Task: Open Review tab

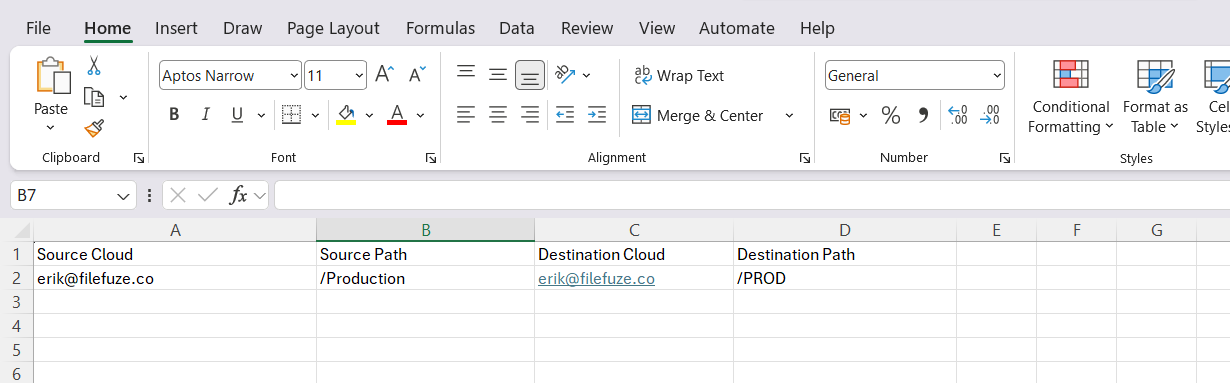Action: click(x=587, y=28)
